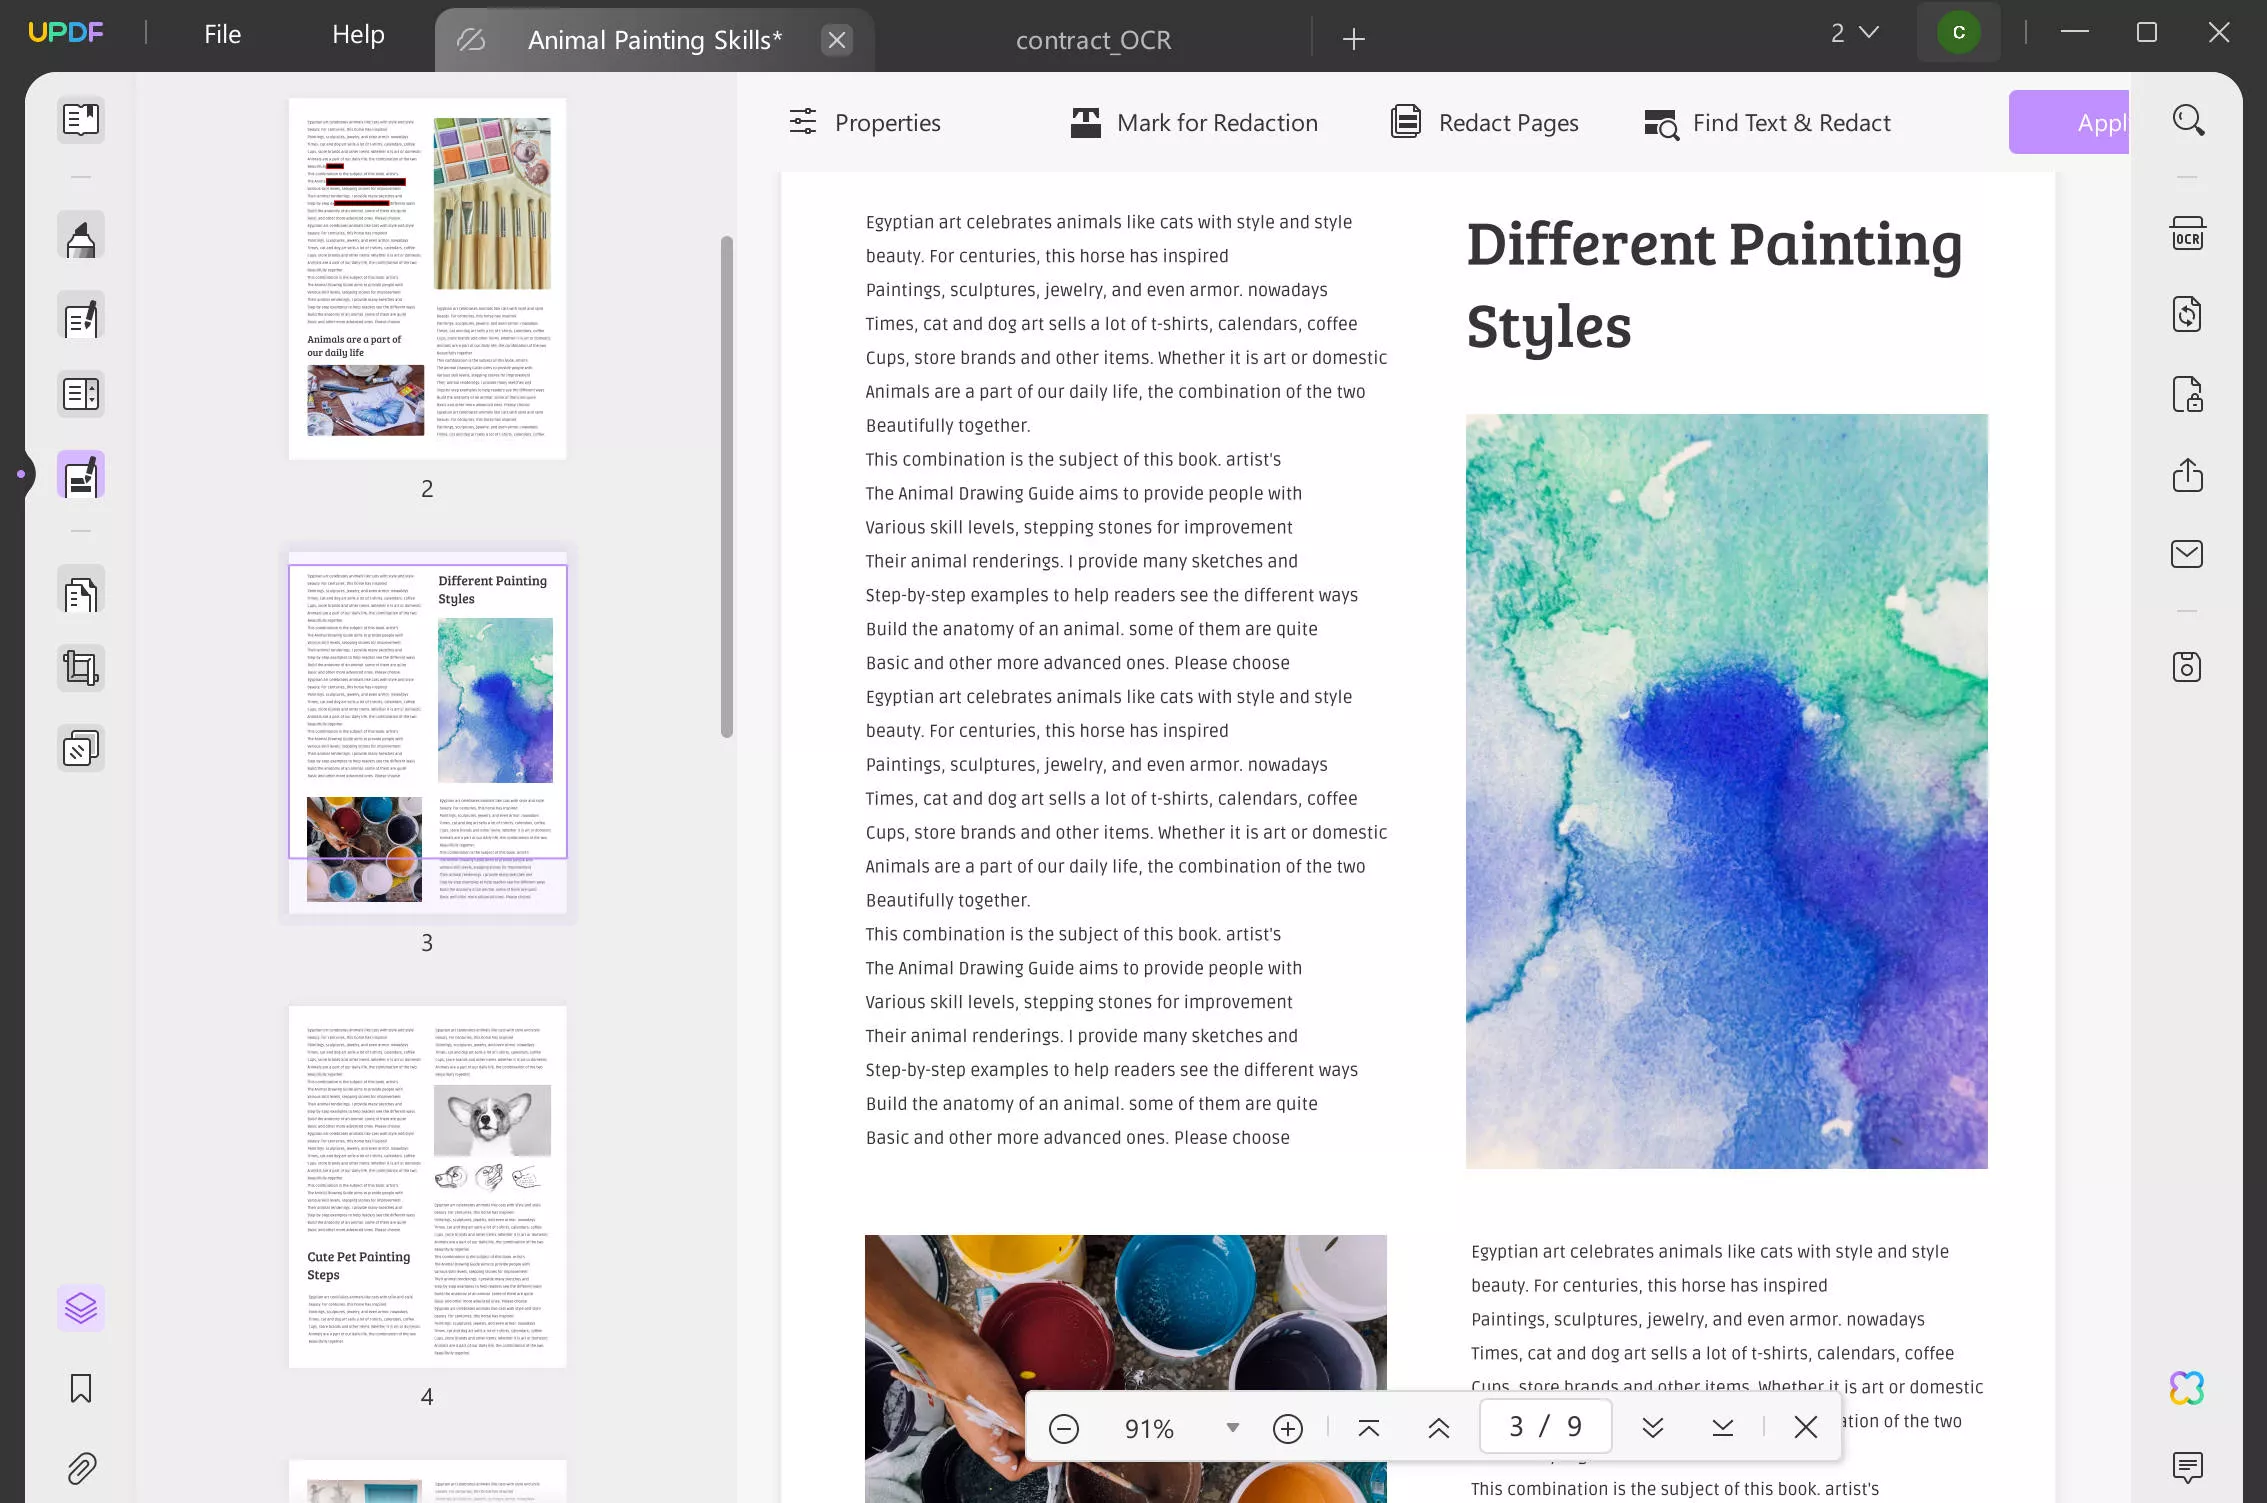2267x1503 pixels.
Task: Click the Convert PDF icon
Action: coord(2187,315)
